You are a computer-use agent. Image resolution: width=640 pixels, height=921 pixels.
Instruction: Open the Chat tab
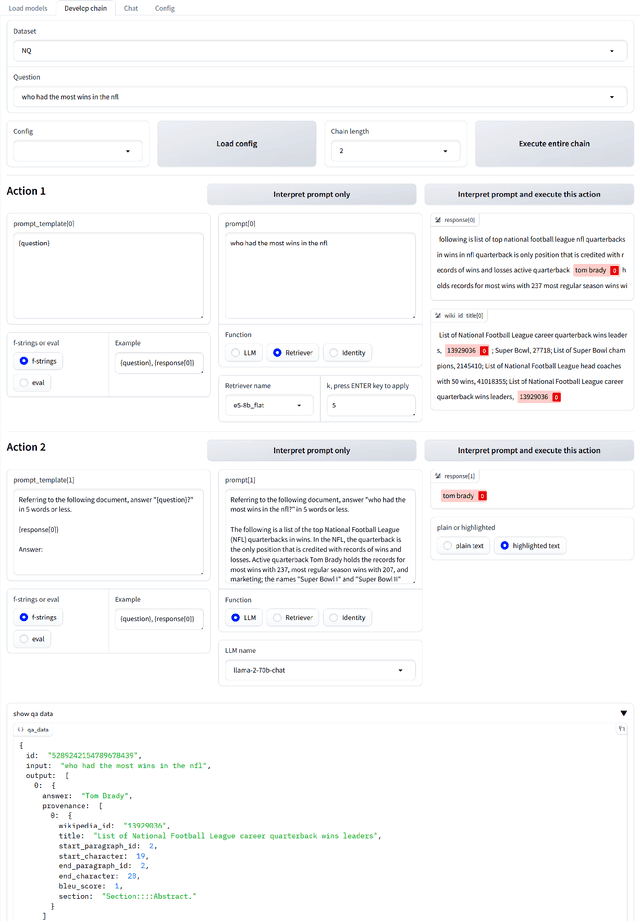coord(131,8)
